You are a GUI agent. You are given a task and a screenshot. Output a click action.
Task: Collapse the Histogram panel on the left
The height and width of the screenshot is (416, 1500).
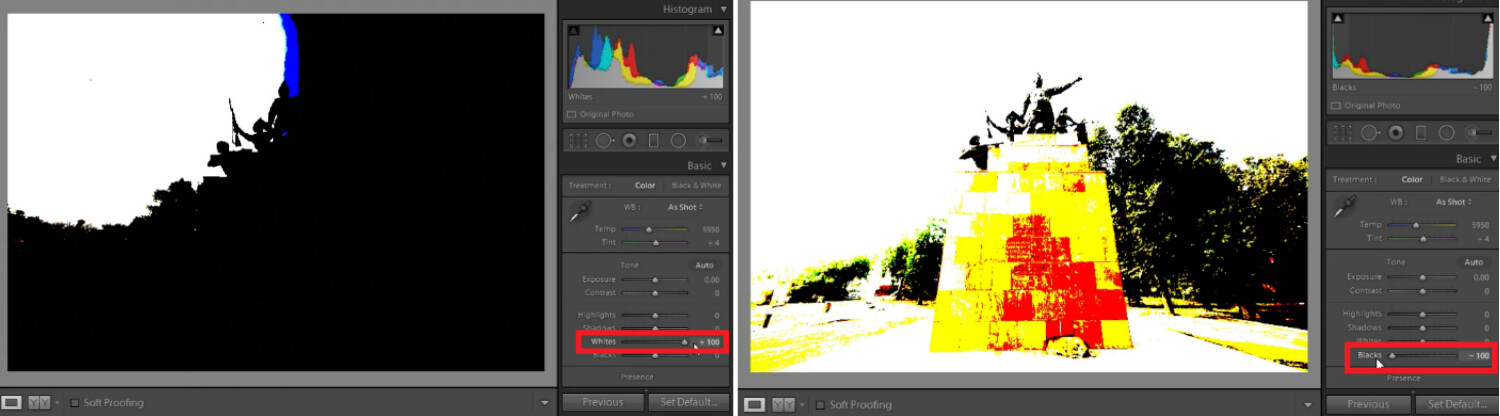[x=723, y=9]
